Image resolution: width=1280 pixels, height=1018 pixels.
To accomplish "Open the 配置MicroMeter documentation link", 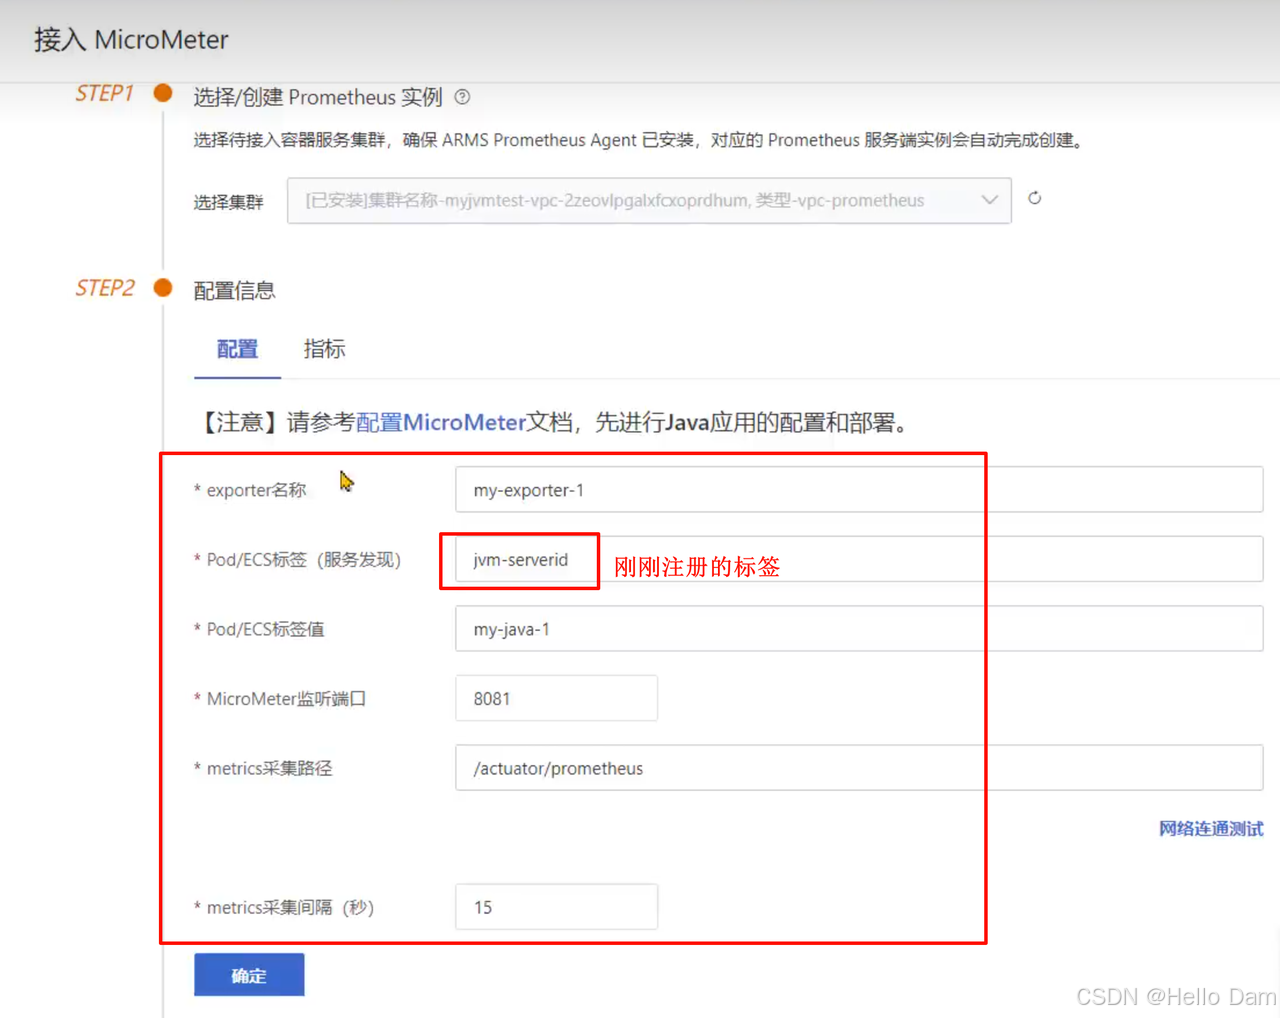I will tap(441, 422).
